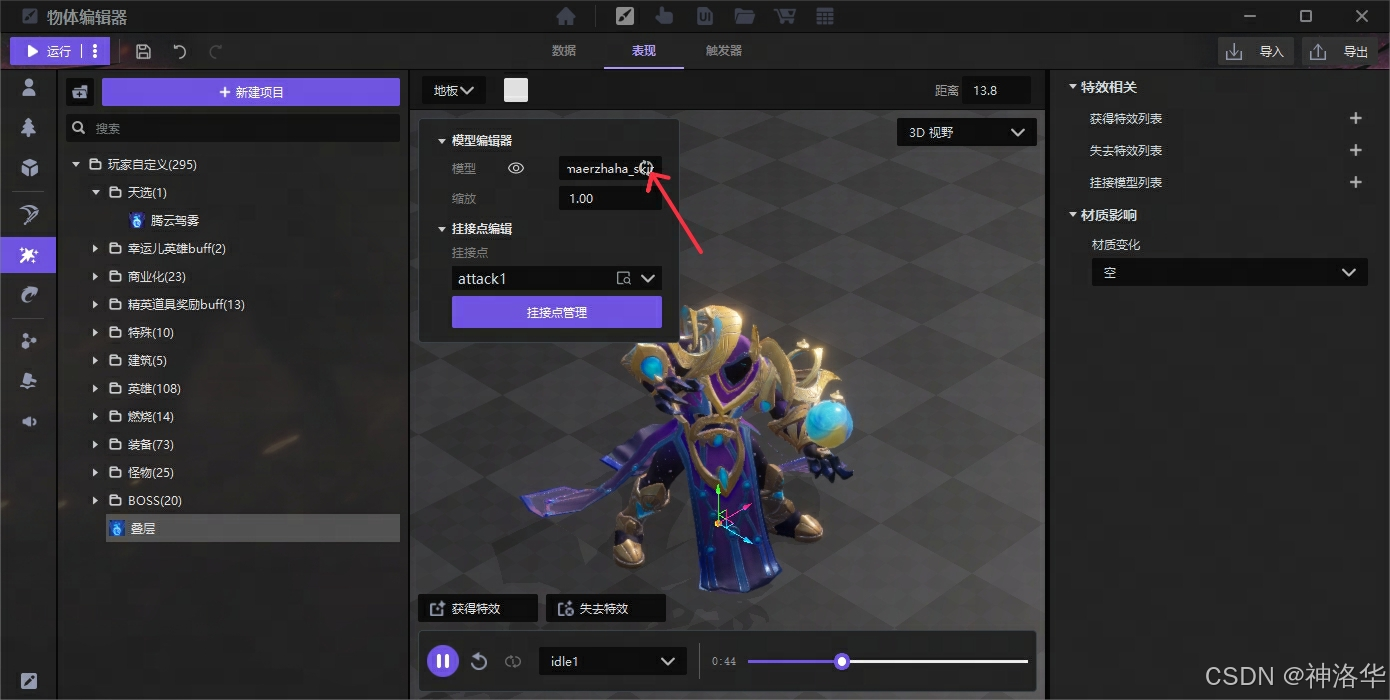Click the 缩放 scale input showing 1.00

pyautogui.click(x=610, y=198)
